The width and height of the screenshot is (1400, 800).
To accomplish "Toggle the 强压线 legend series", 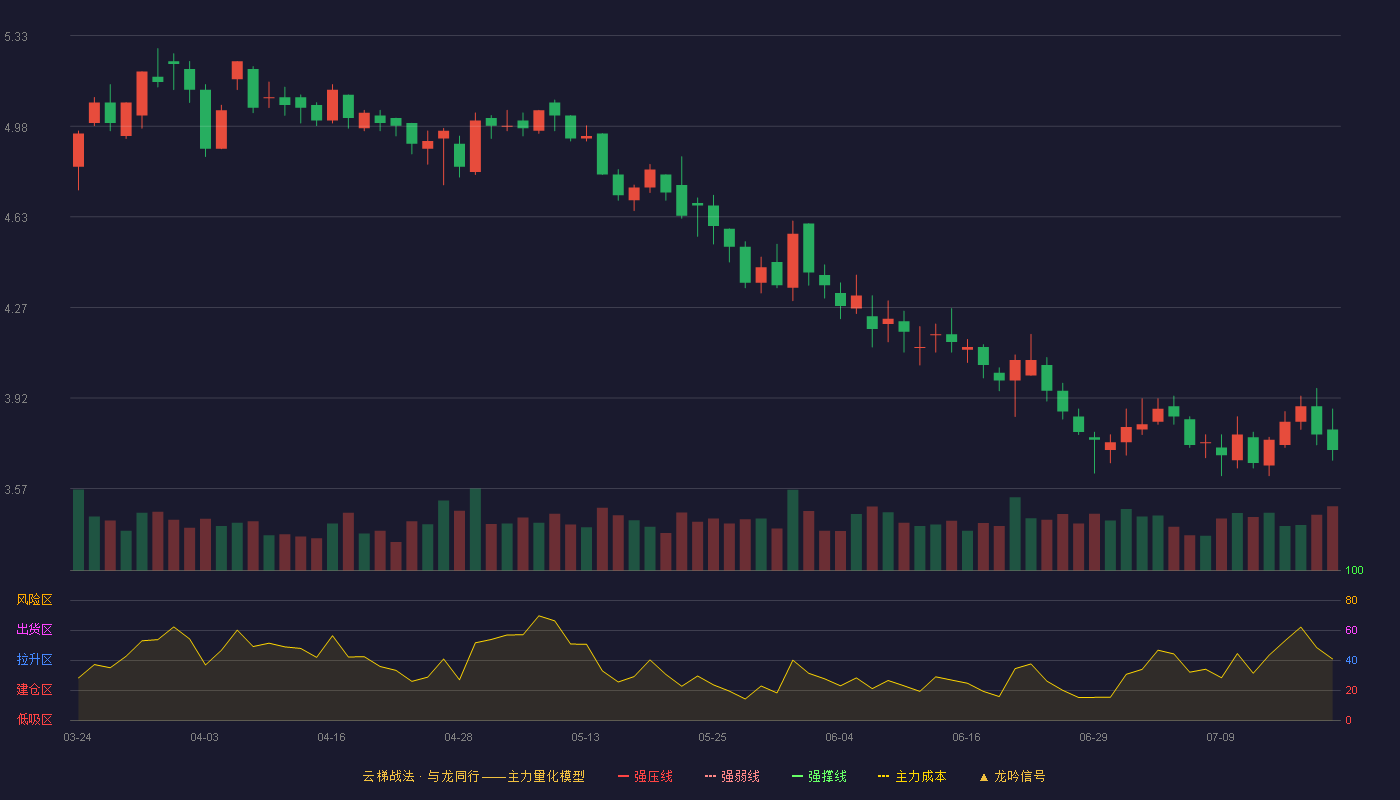I will tap(645, 776).
